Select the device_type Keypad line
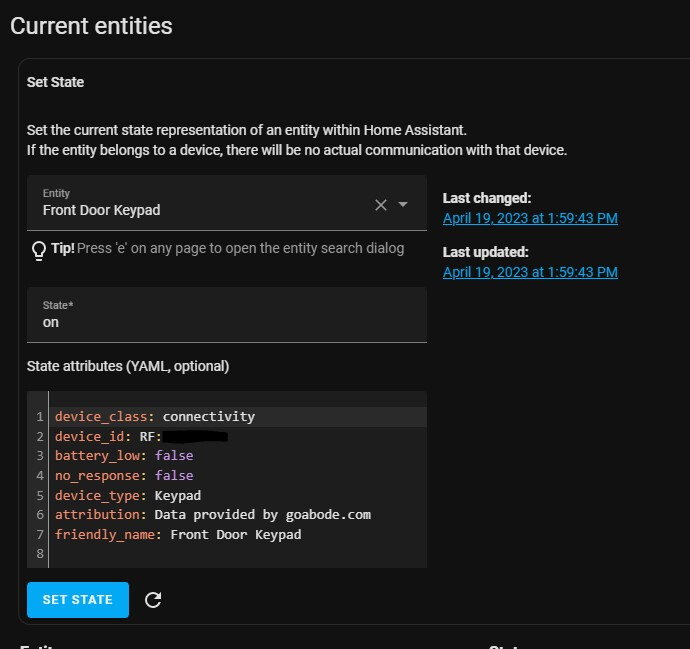This screenshot has height=649, width=690. (x=128, y=495)
